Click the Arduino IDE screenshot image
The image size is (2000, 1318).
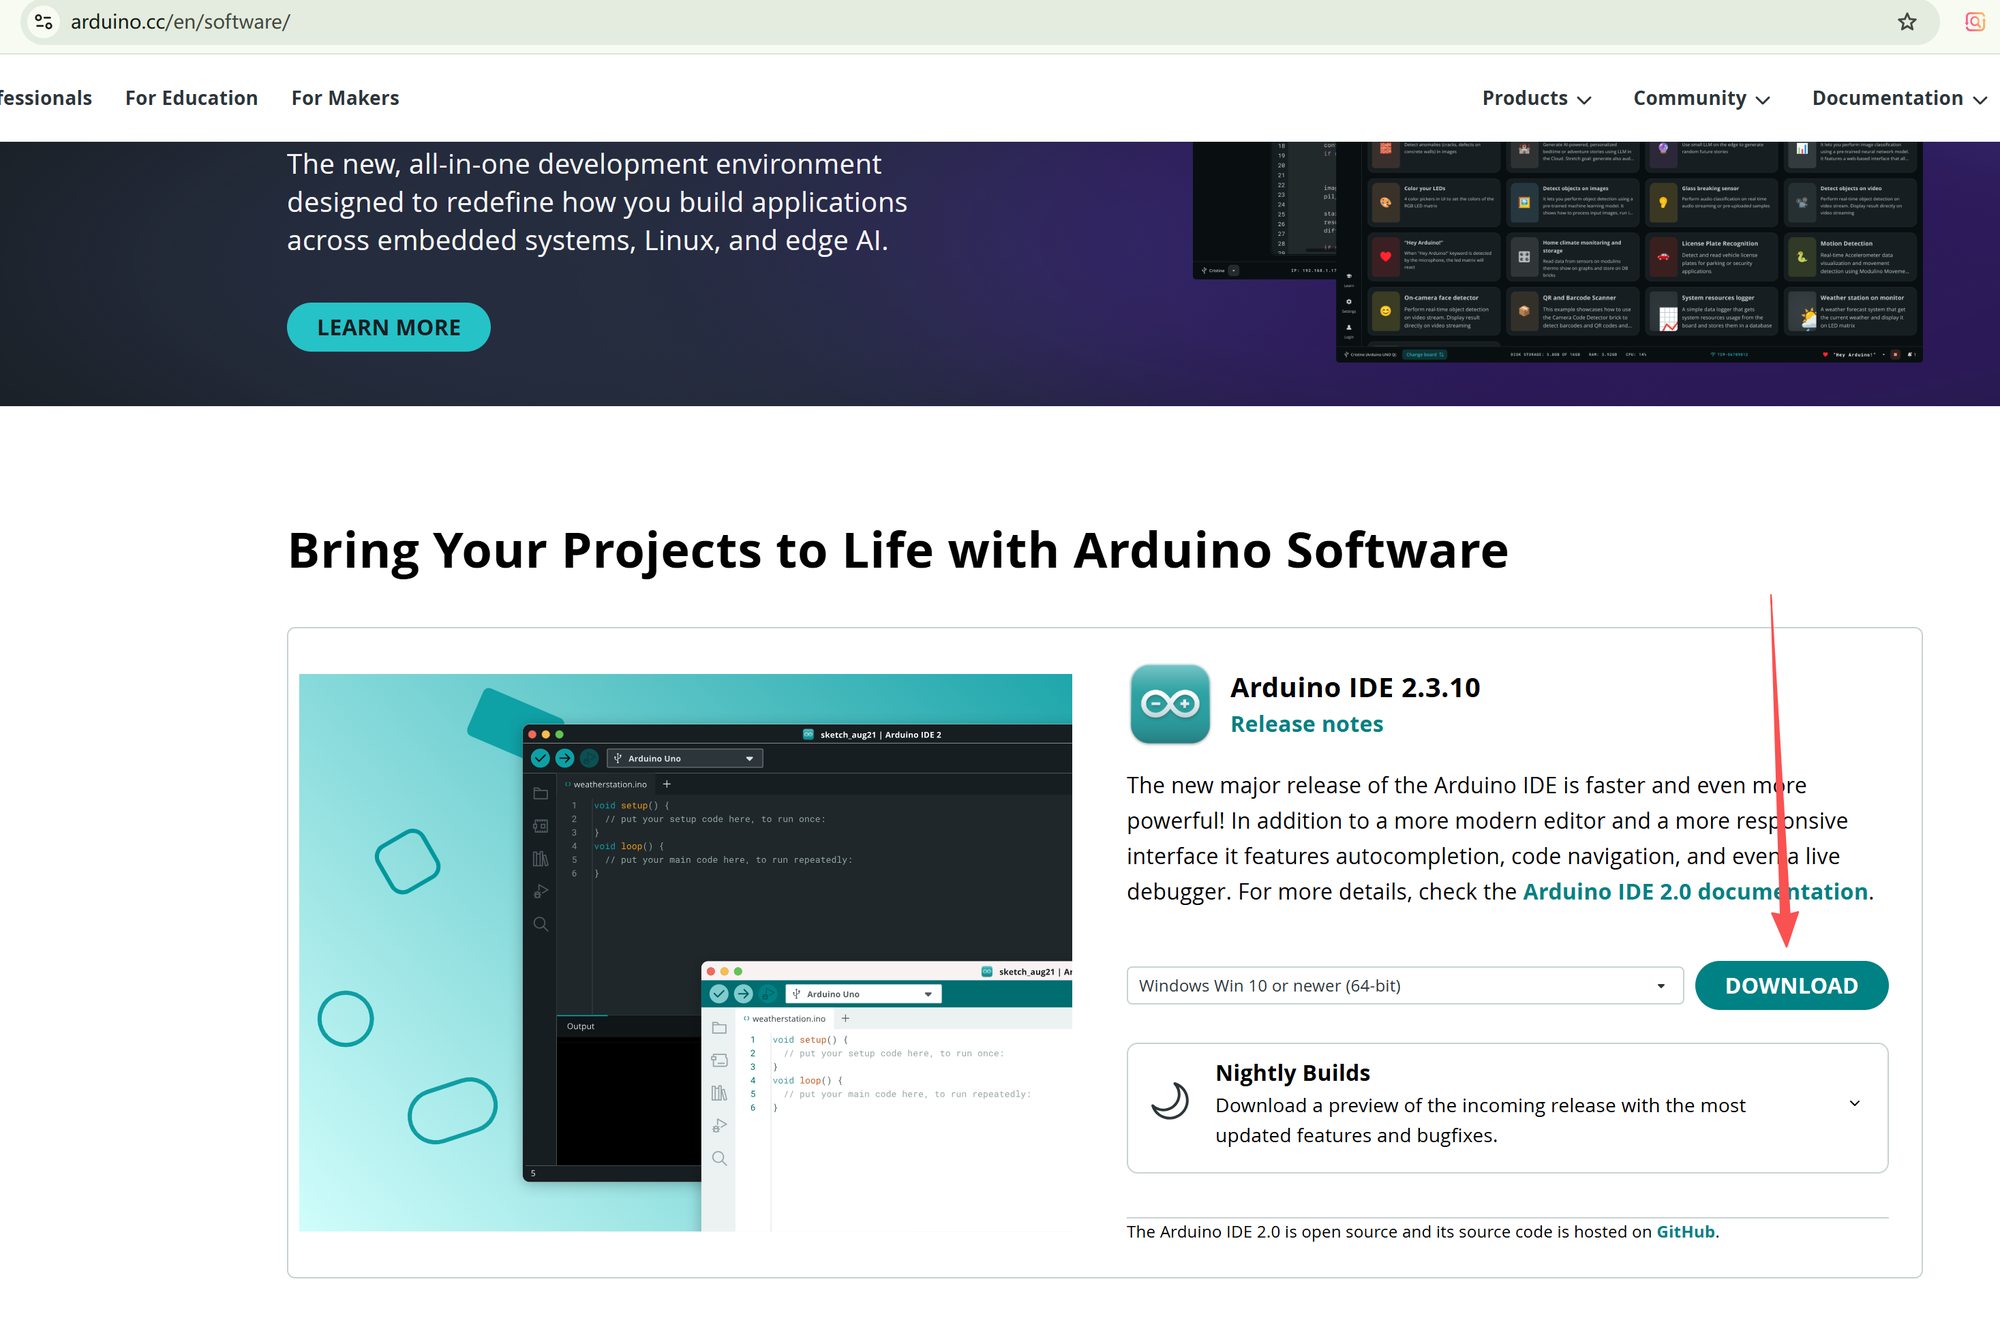click(685, 952)
